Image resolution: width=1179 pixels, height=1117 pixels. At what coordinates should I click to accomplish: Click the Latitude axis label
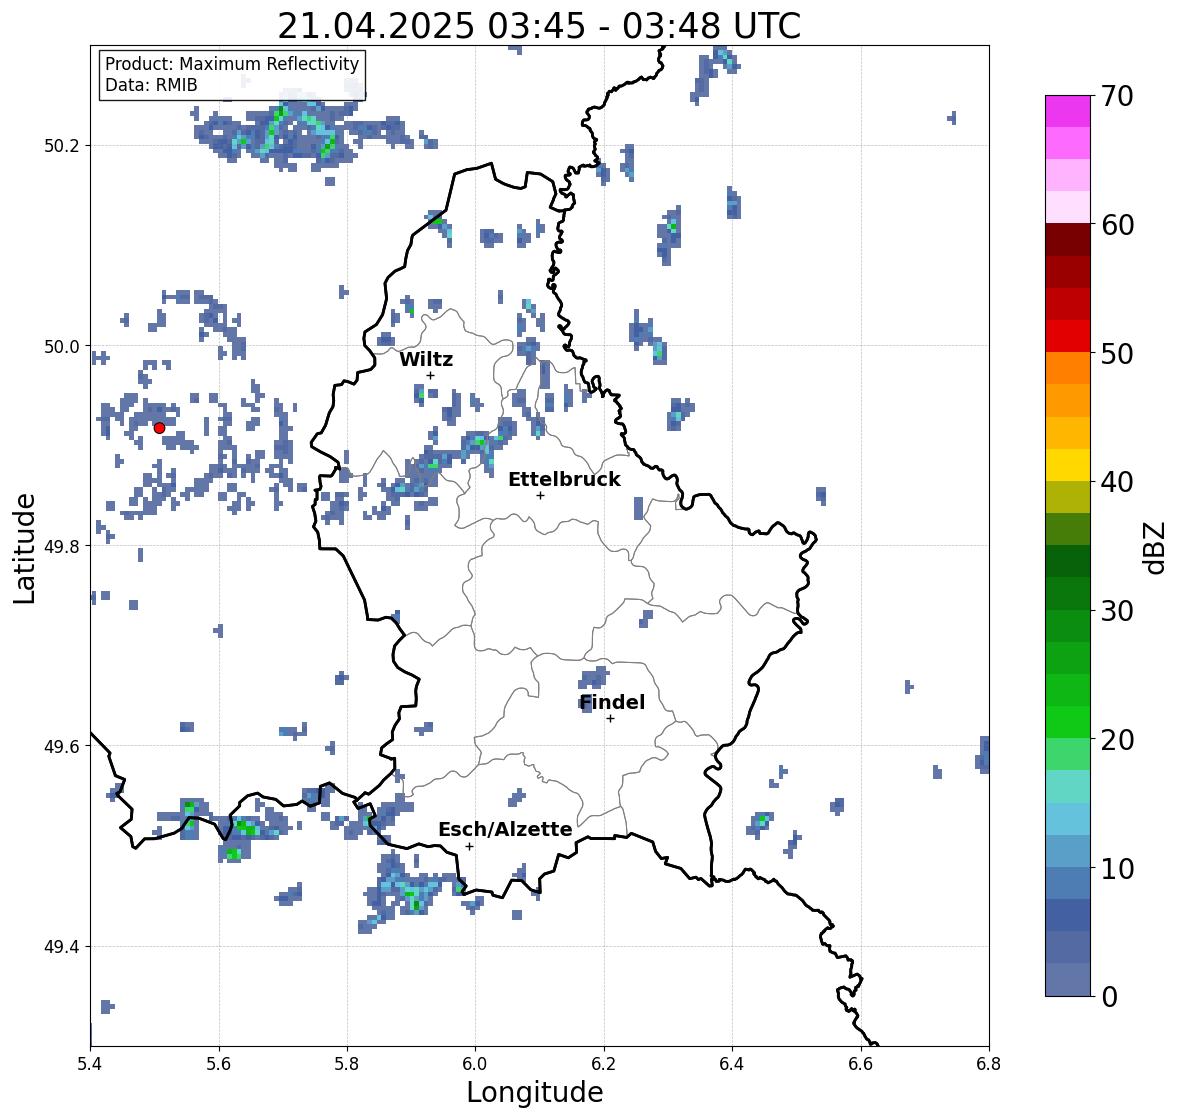(25, 548)
